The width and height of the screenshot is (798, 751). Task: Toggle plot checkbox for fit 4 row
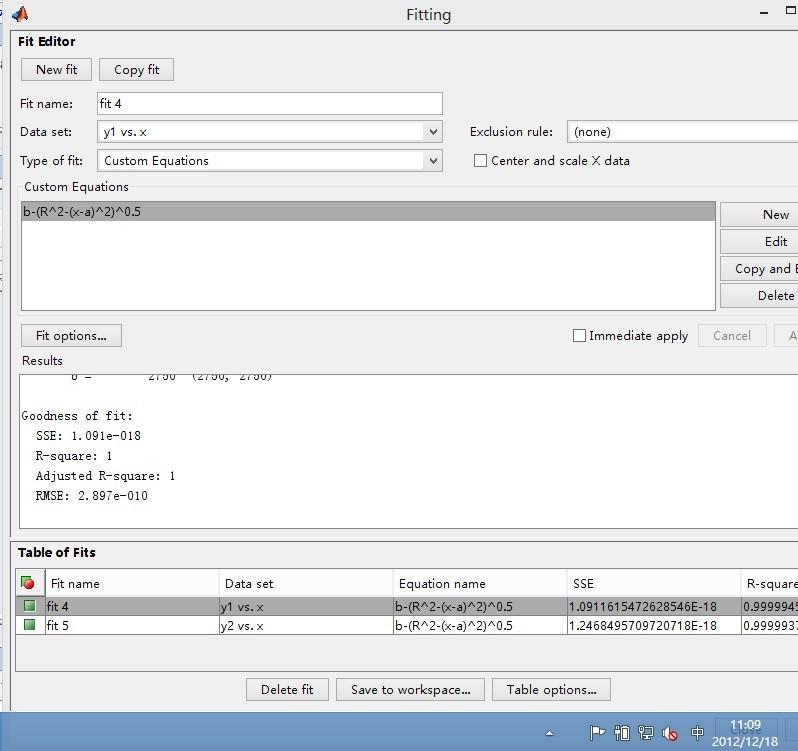[x=30, y=605]
